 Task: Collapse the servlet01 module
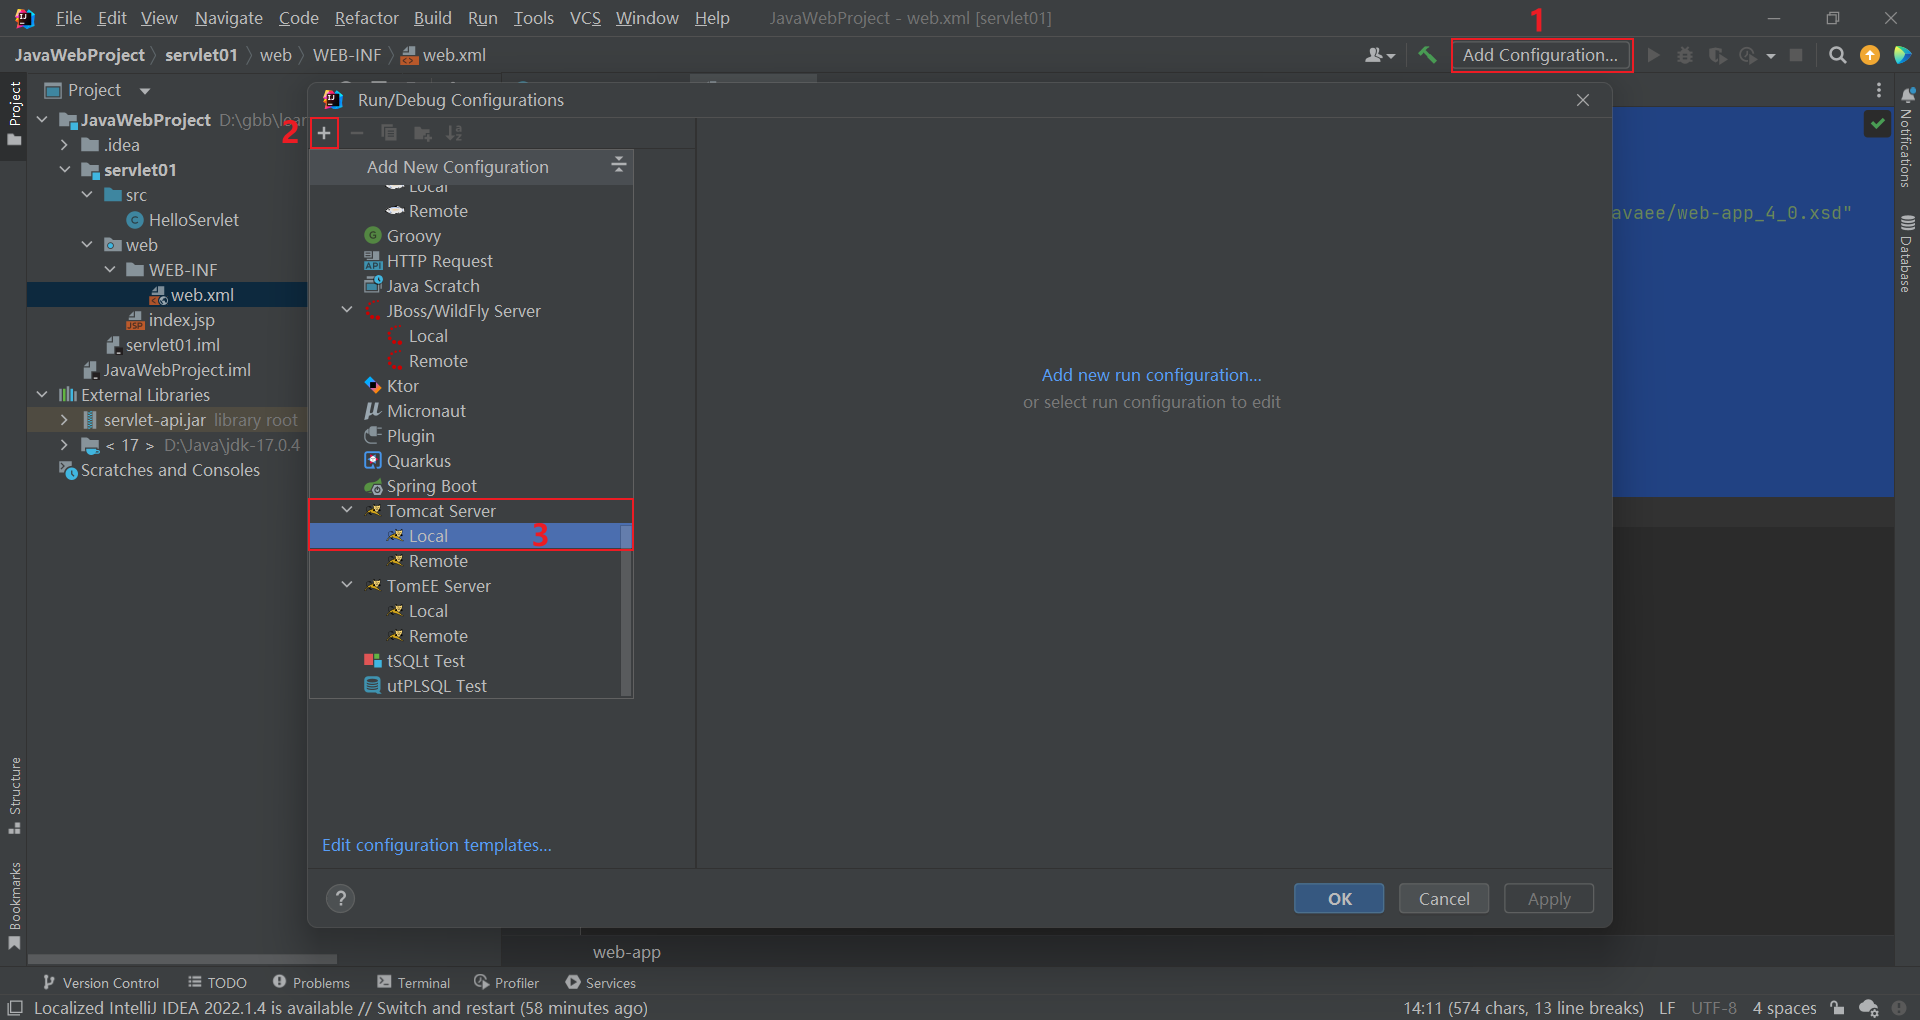[x=64, y=169]
